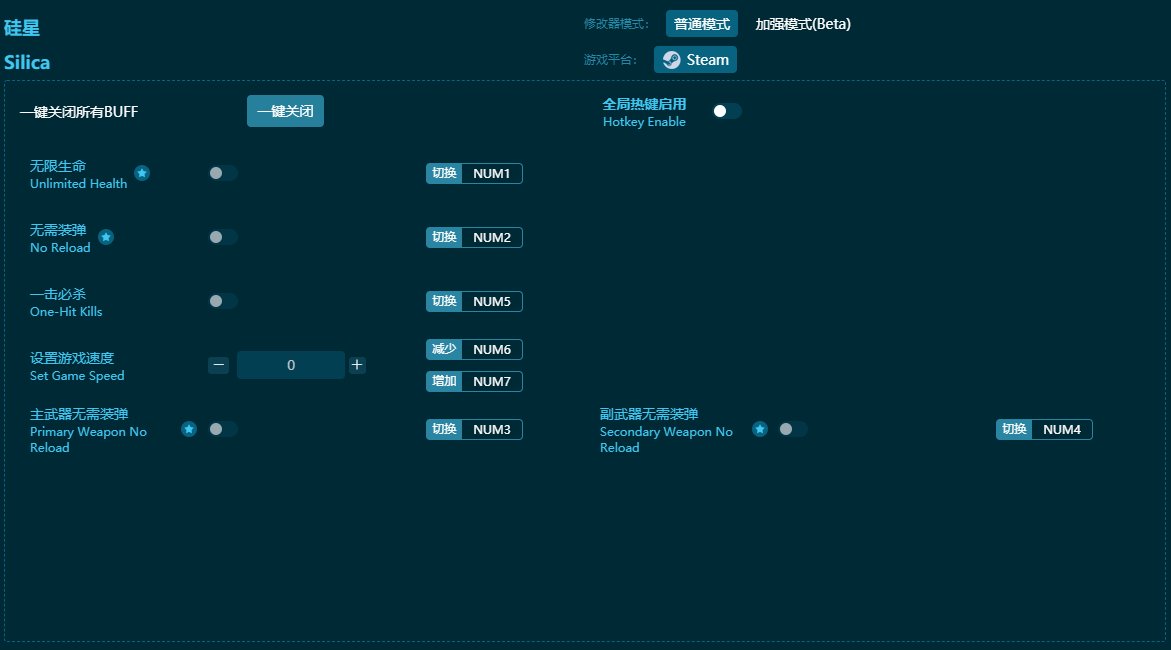The width and height of the screenshot is (1171, 650).
Task: Switch to 加强模式(Beta) enhanced mode
Action: [803, 24]
